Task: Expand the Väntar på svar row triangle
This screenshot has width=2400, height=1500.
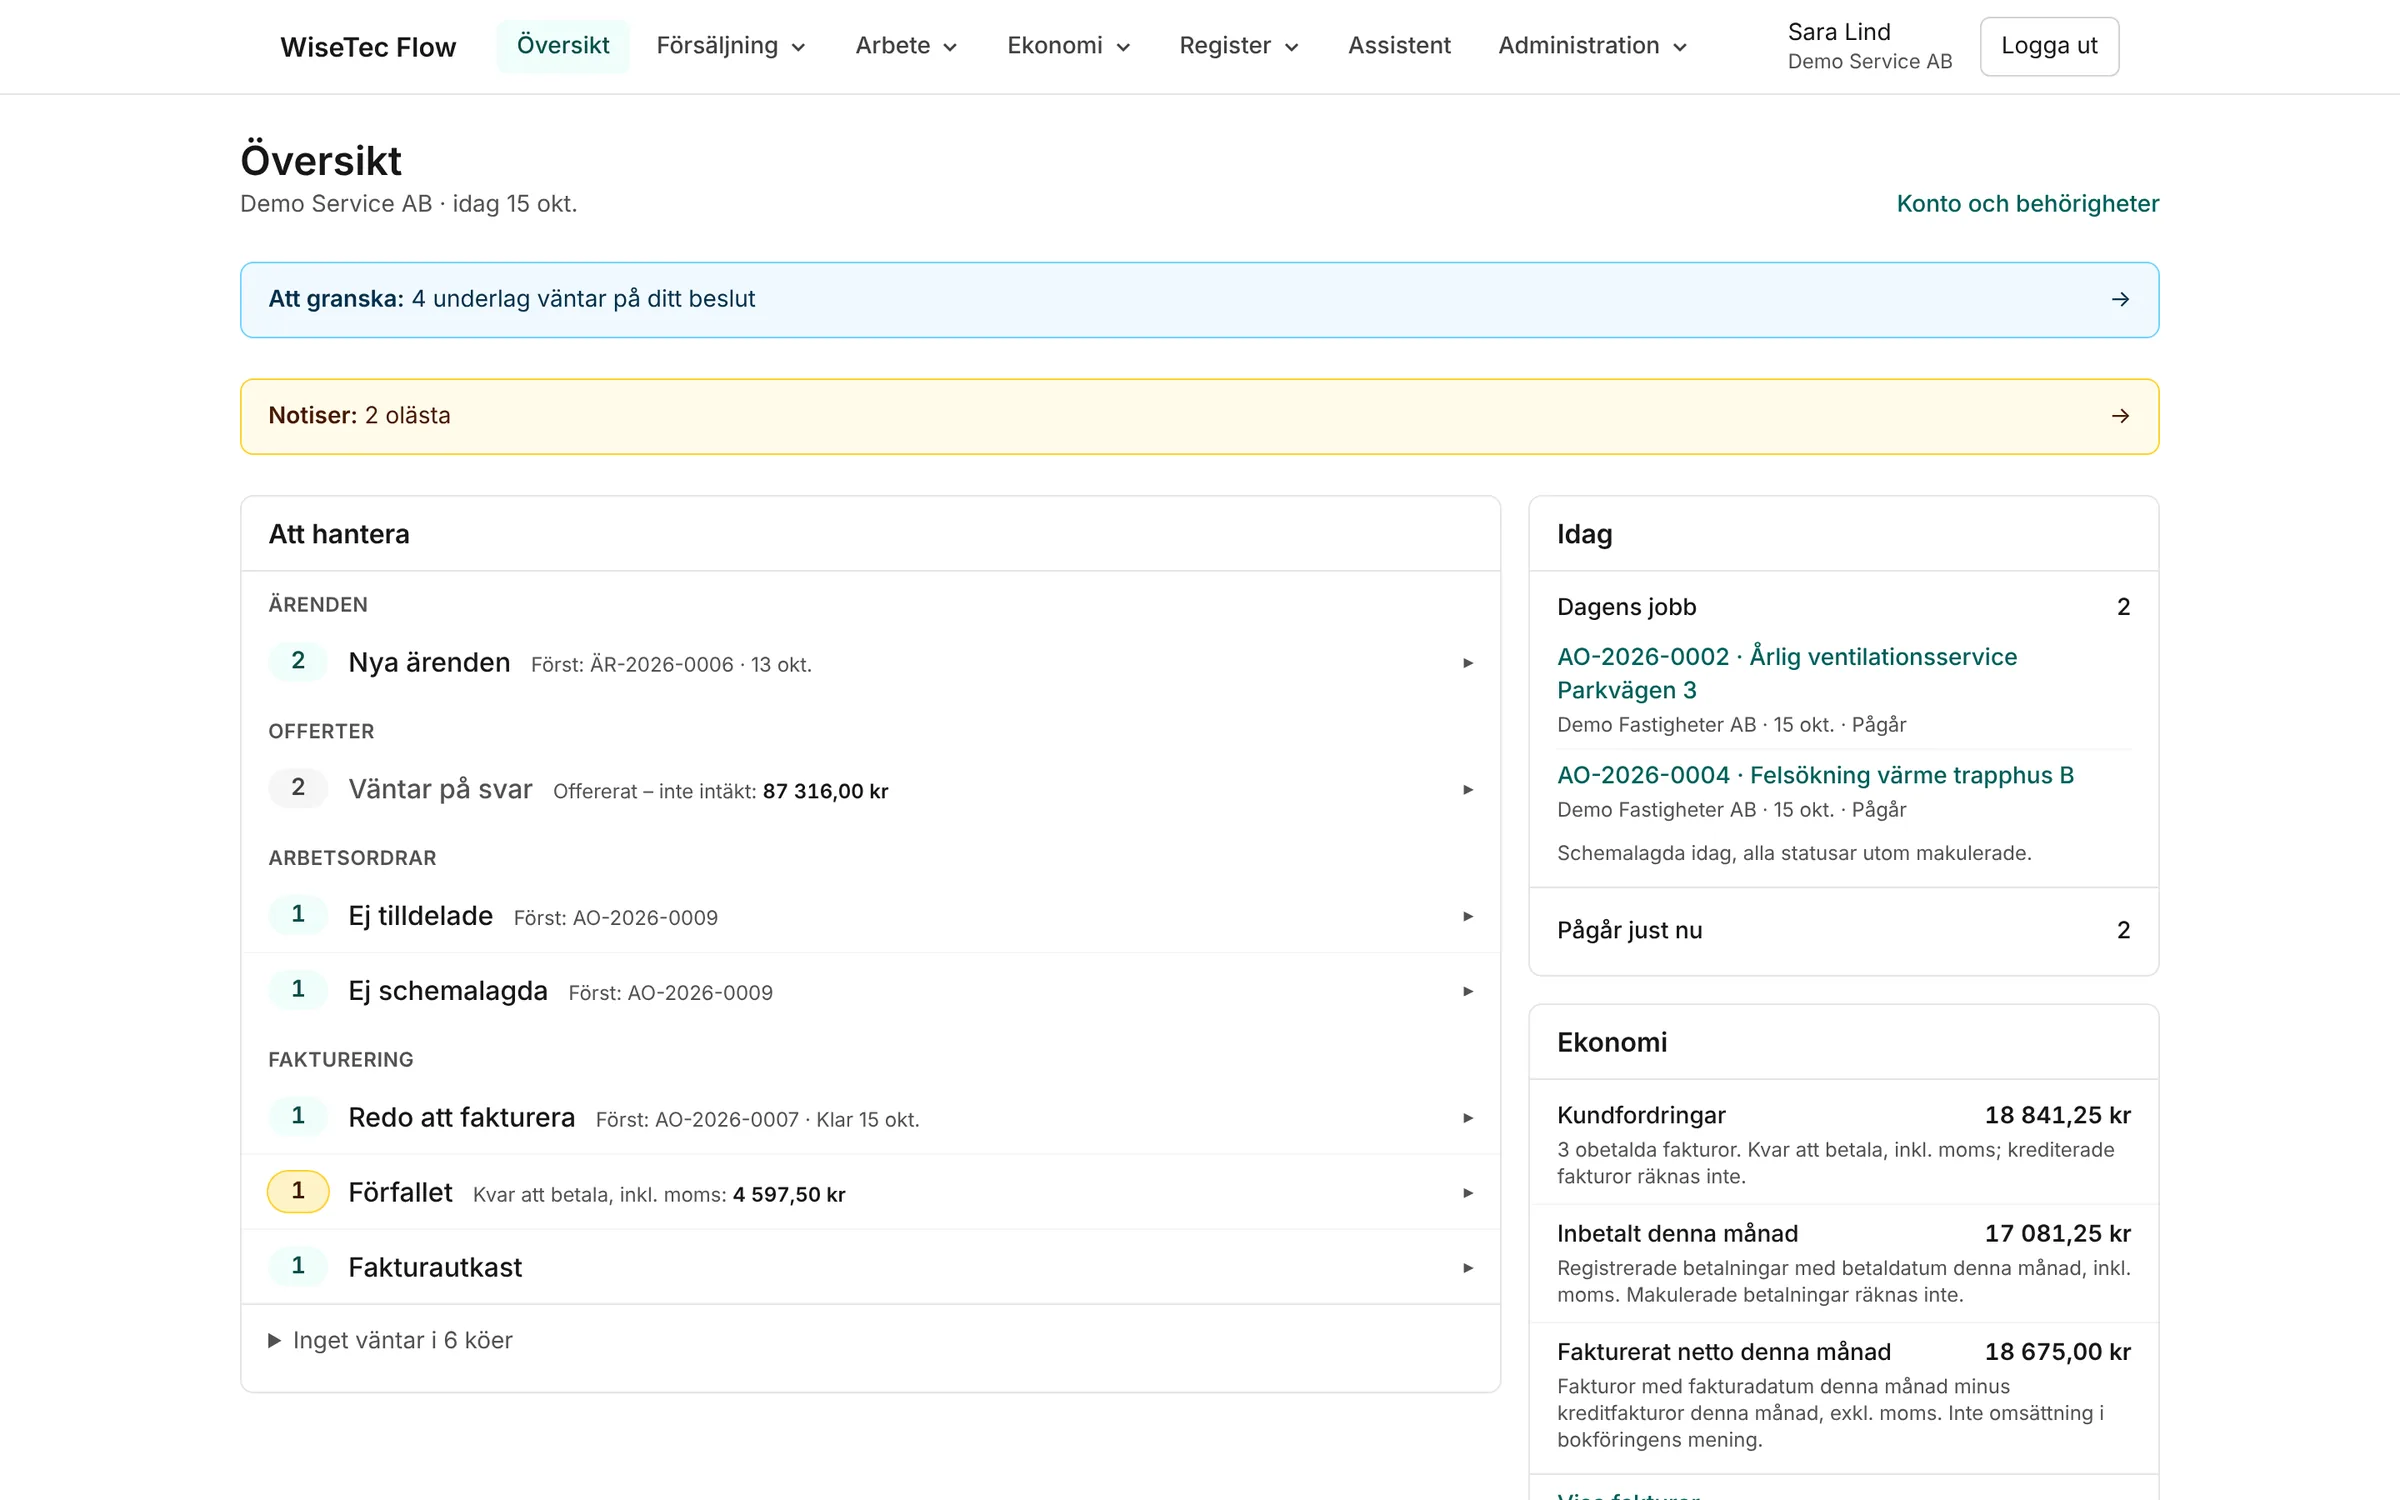Action: [1468, 790]
